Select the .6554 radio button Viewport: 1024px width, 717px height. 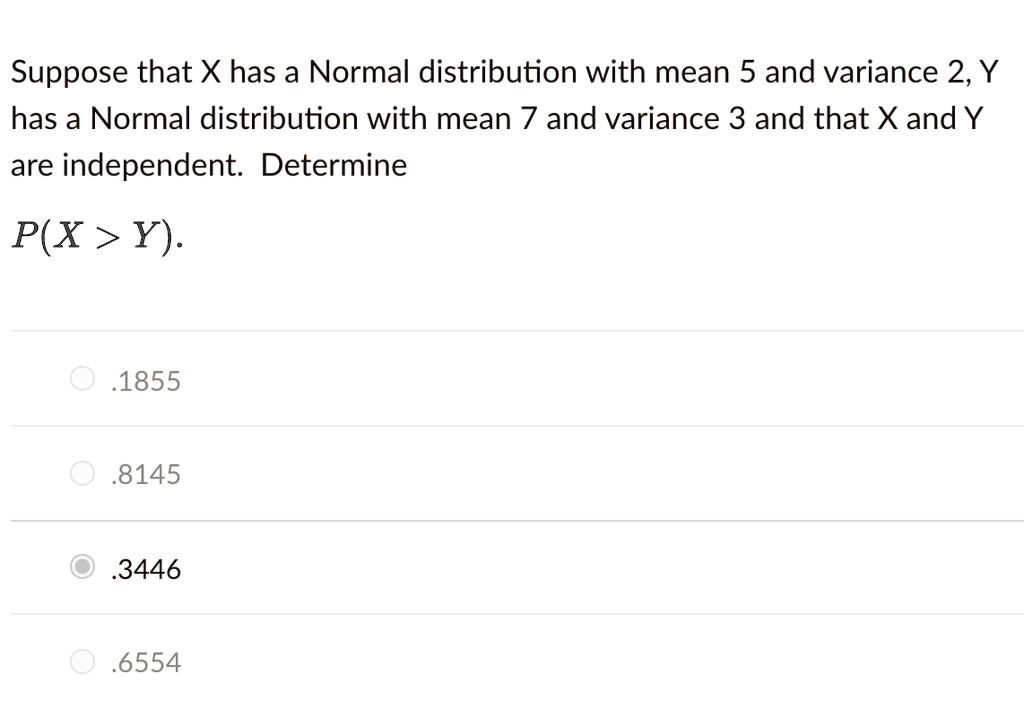coord(81,661)
